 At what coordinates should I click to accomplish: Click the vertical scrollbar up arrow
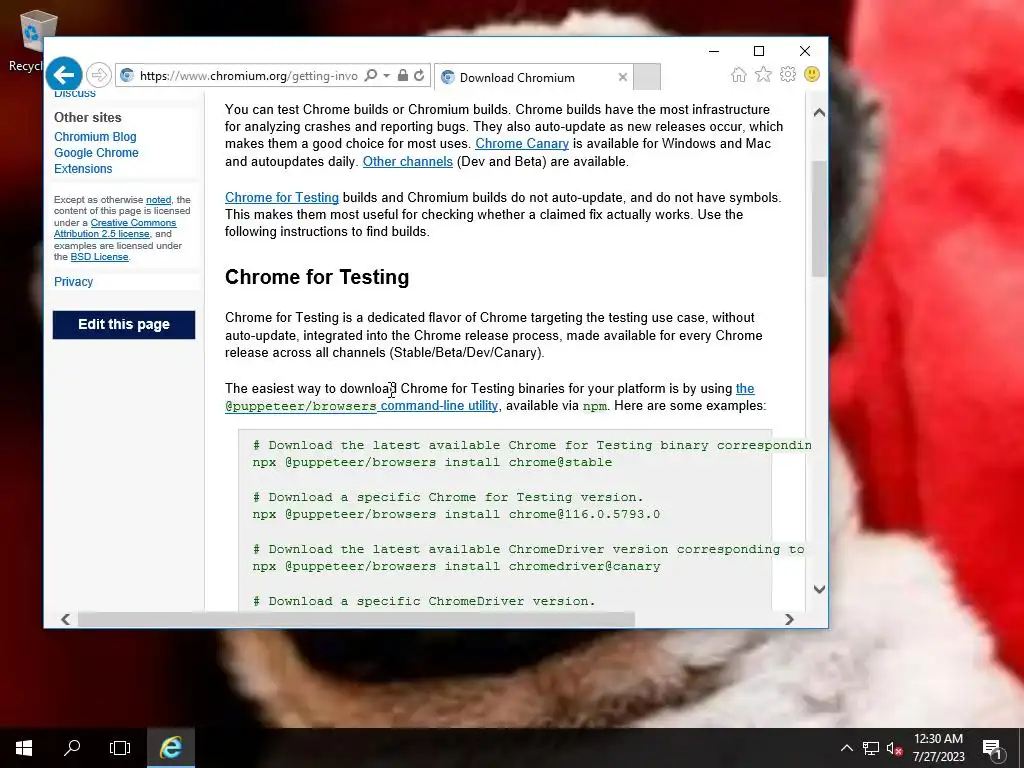(819, 112)
